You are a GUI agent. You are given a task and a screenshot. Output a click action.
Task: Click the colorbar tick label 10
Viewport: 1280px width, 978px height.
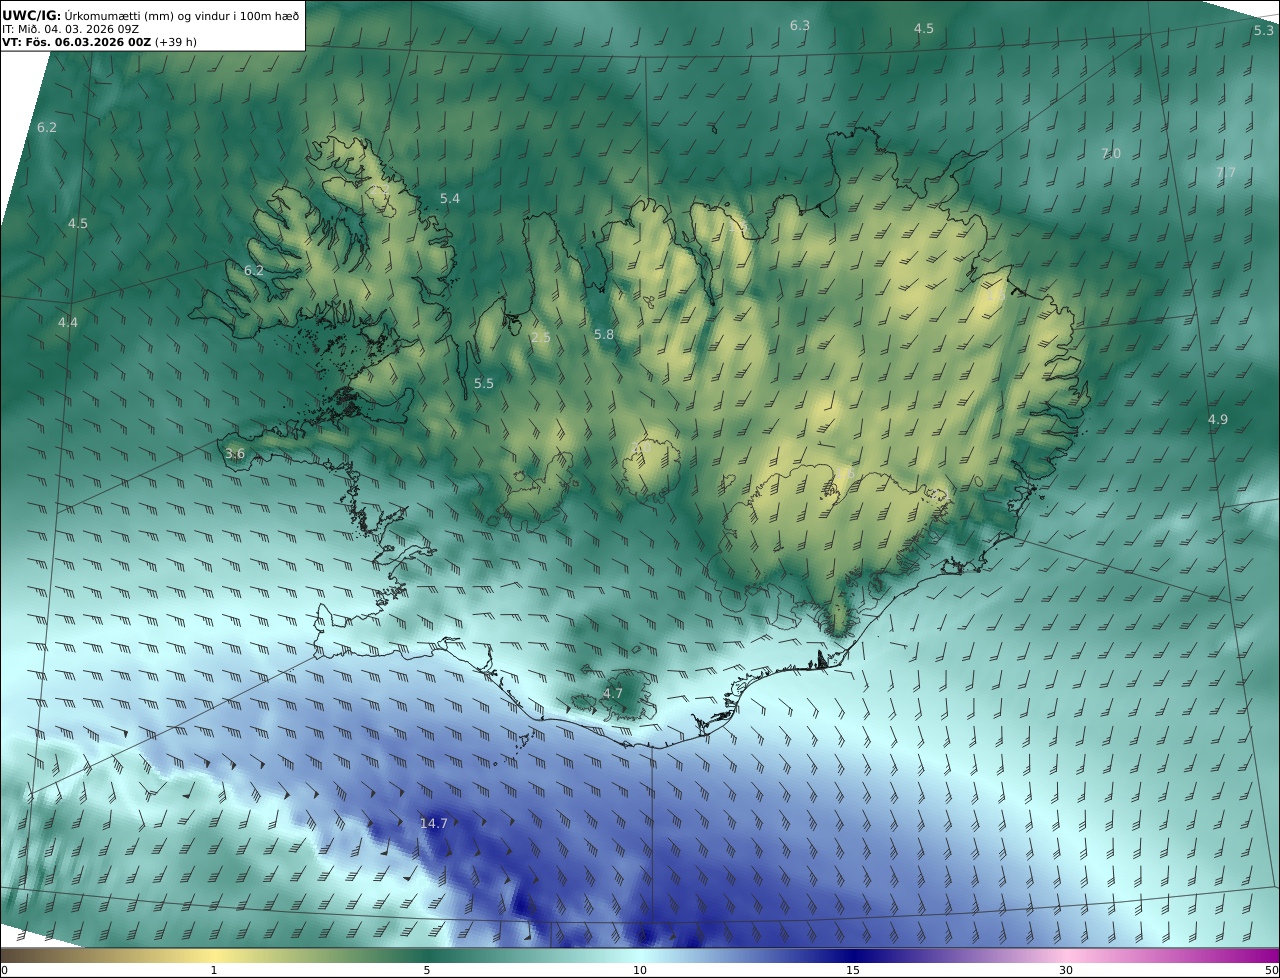pos(640,970)
